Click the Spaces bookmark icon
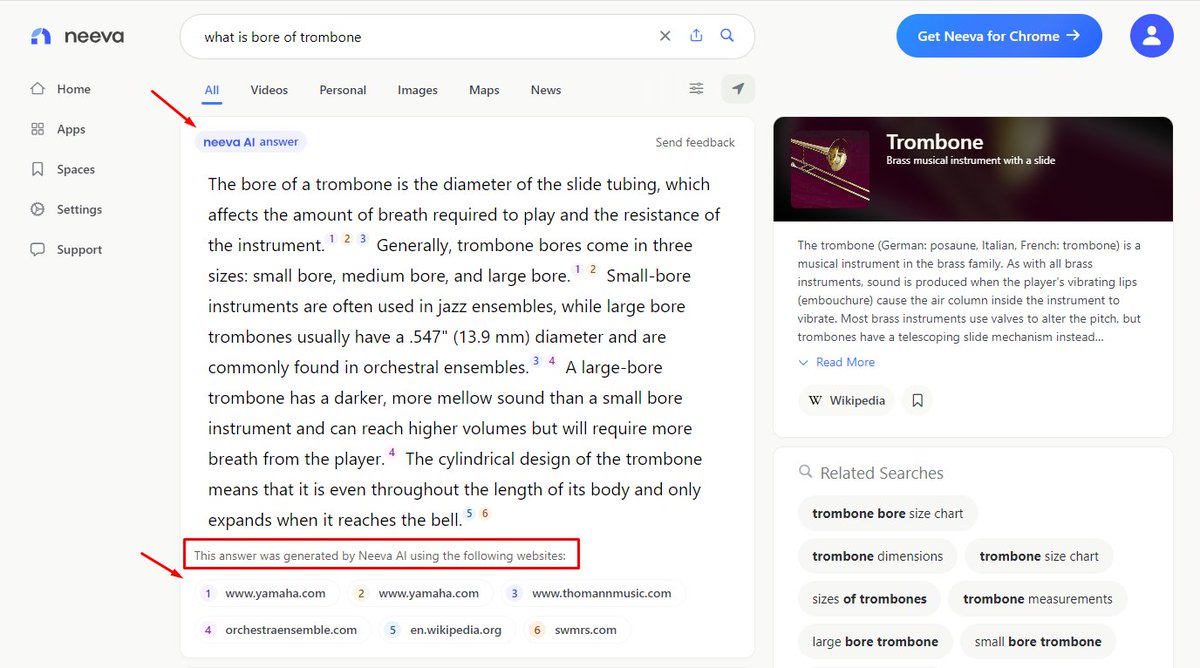This screenshot has height=668, width=1200. pyautogui.click(x=38, y=169)
